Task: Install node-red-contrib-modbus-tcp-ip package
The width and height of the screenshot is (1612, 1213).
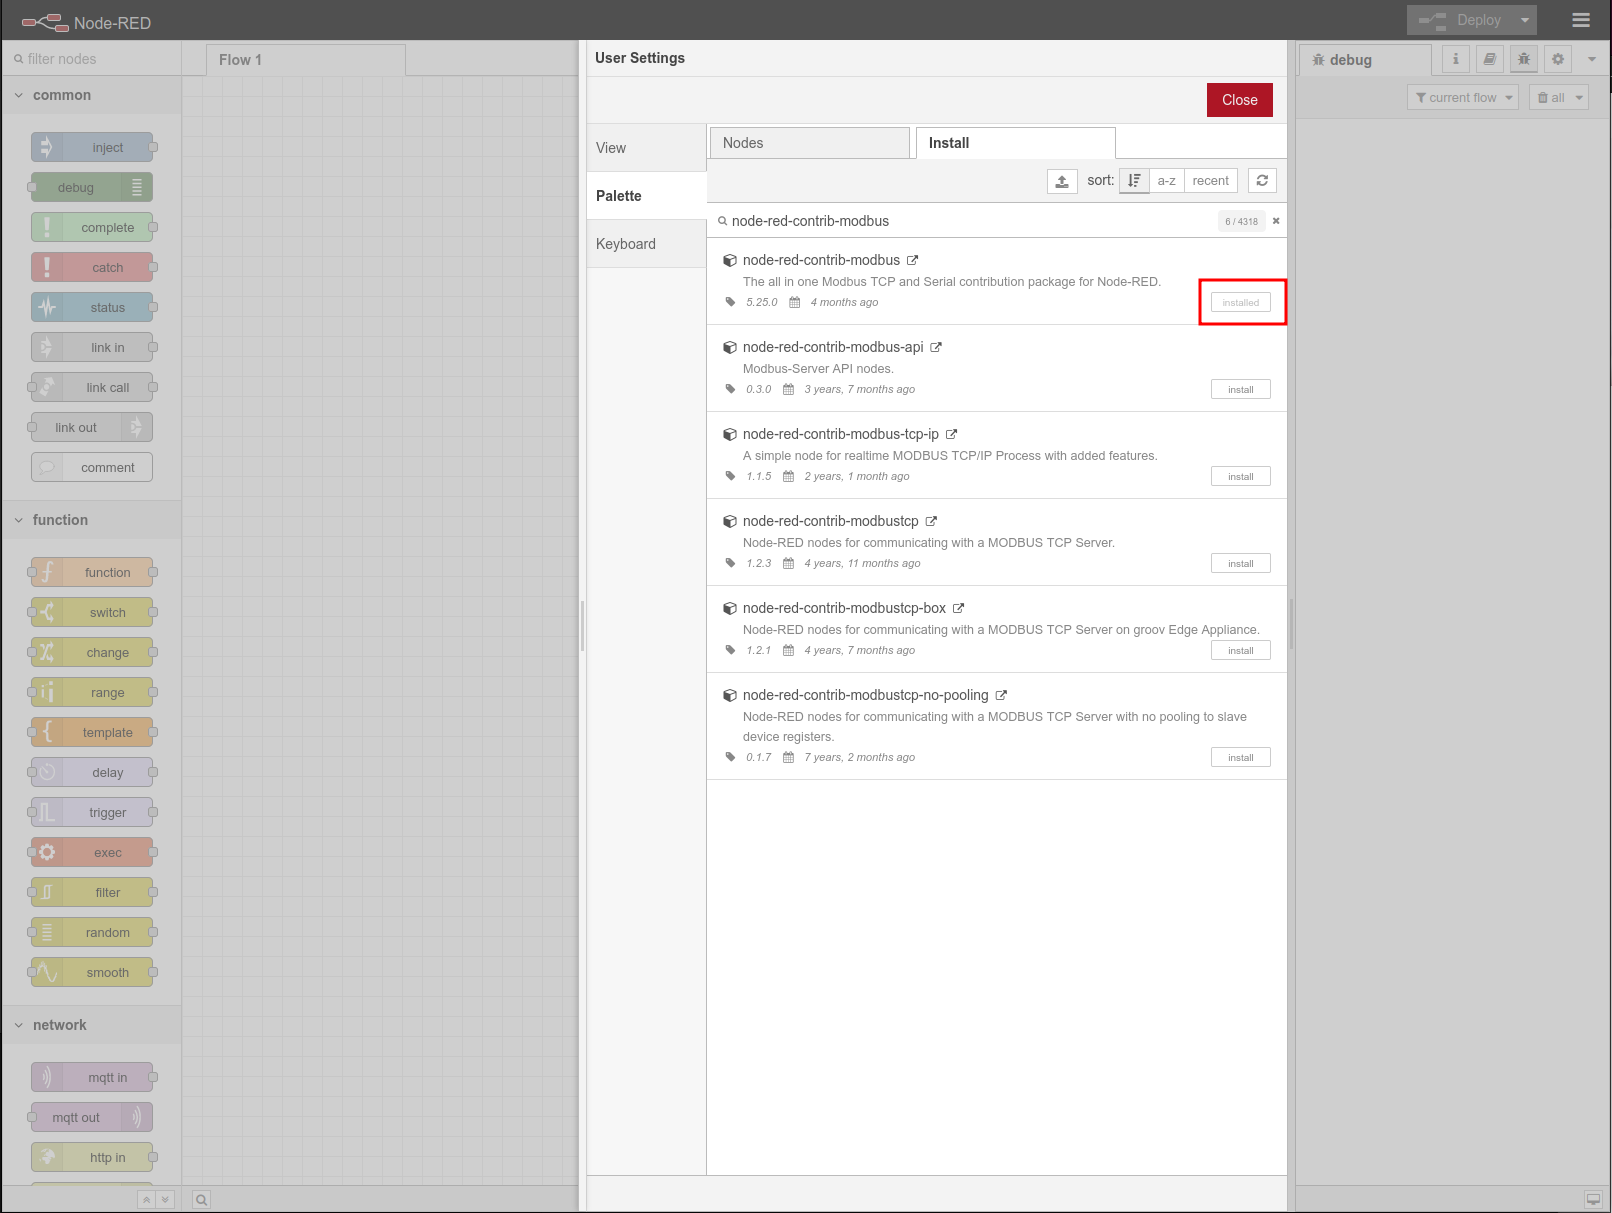Action: [1240, 477]
